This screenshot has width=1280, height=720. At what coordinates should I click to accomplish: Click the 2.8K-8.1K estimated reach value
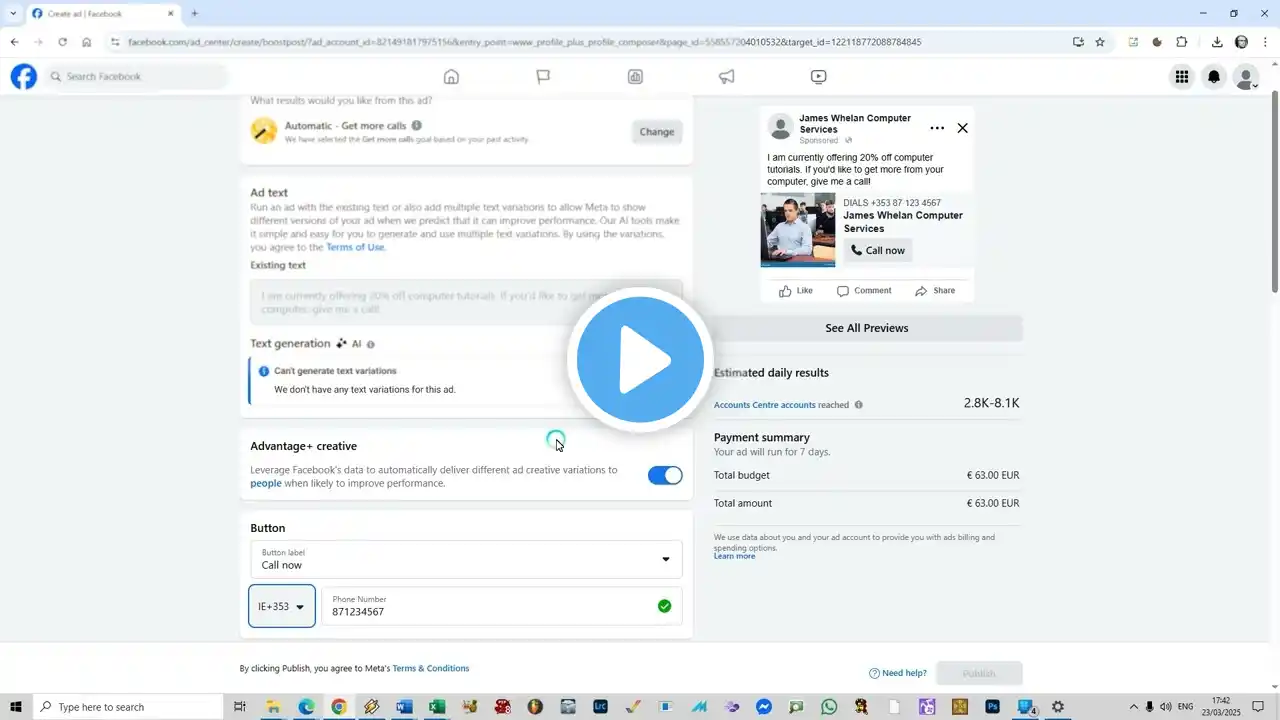(x=992, y=403)
